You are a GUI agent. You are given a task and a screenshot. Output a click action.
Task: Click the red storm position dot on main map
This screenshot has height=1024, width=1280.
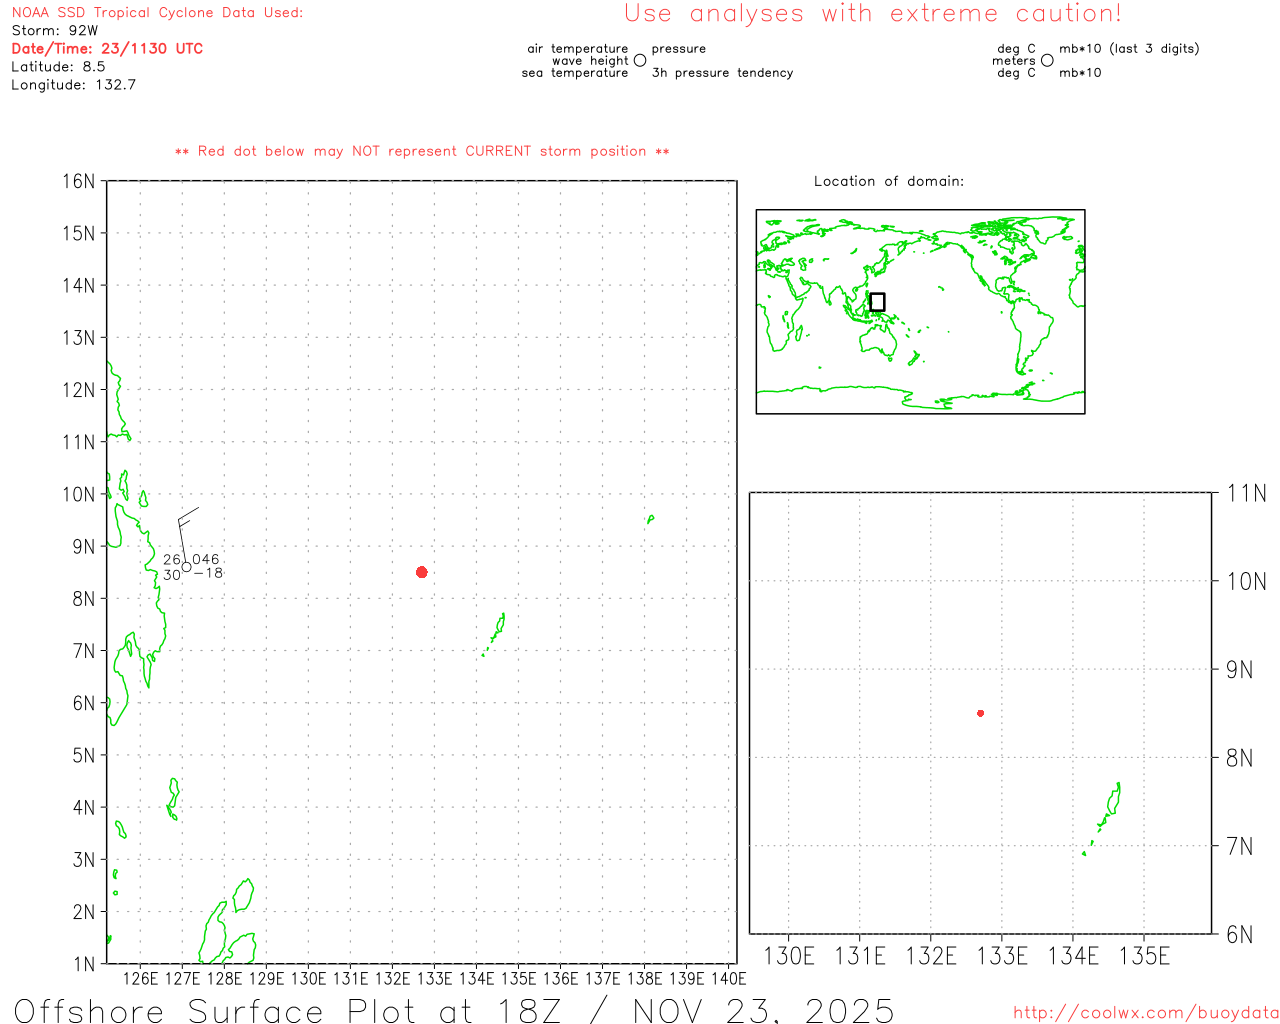(x=422, y=572)
